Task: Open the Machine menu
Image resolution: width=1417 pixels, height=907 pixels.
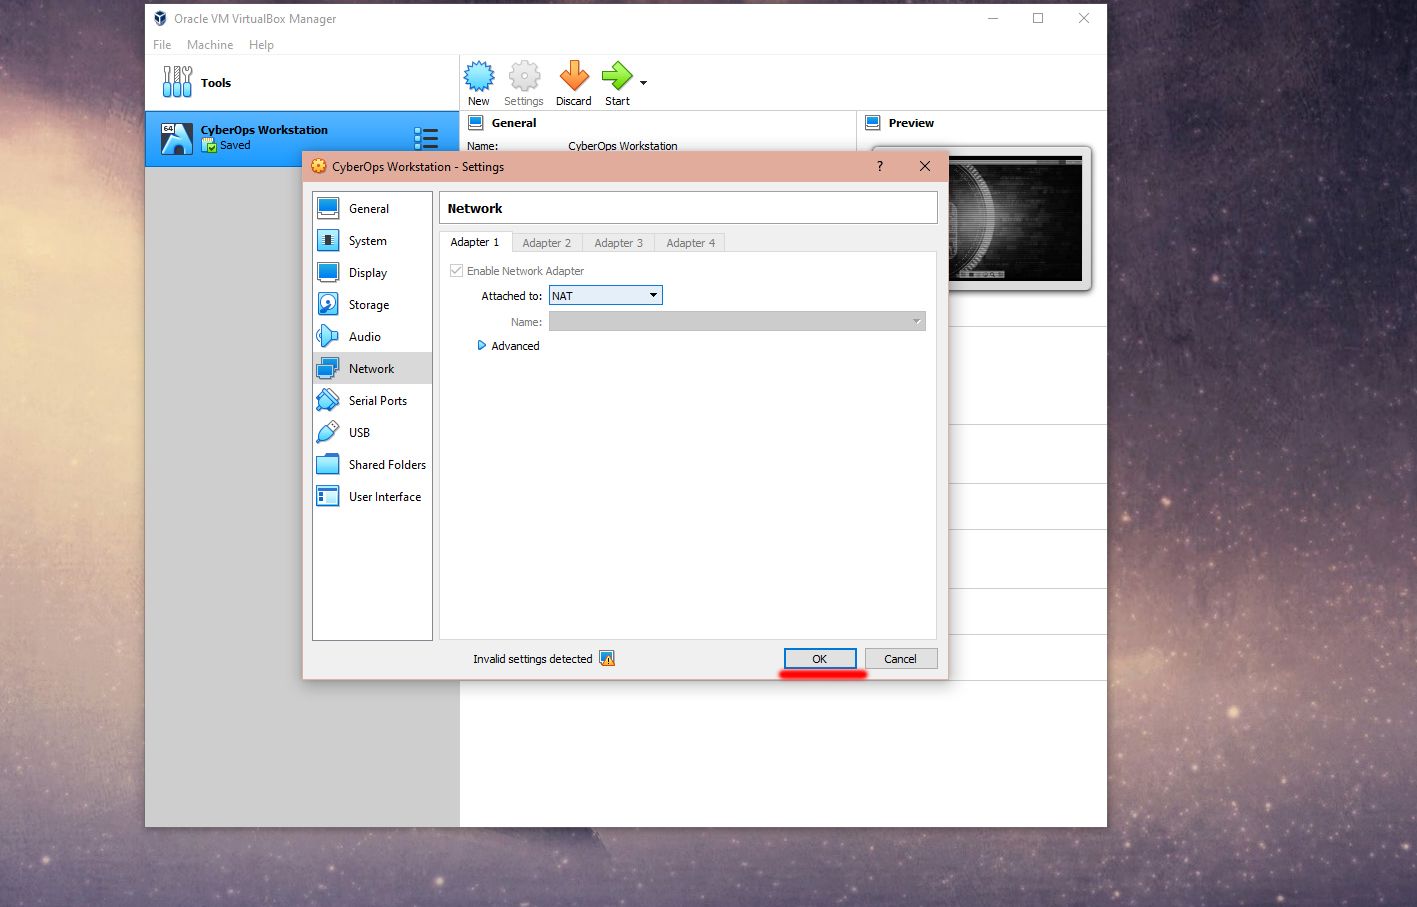Action: tap(210, 45)
